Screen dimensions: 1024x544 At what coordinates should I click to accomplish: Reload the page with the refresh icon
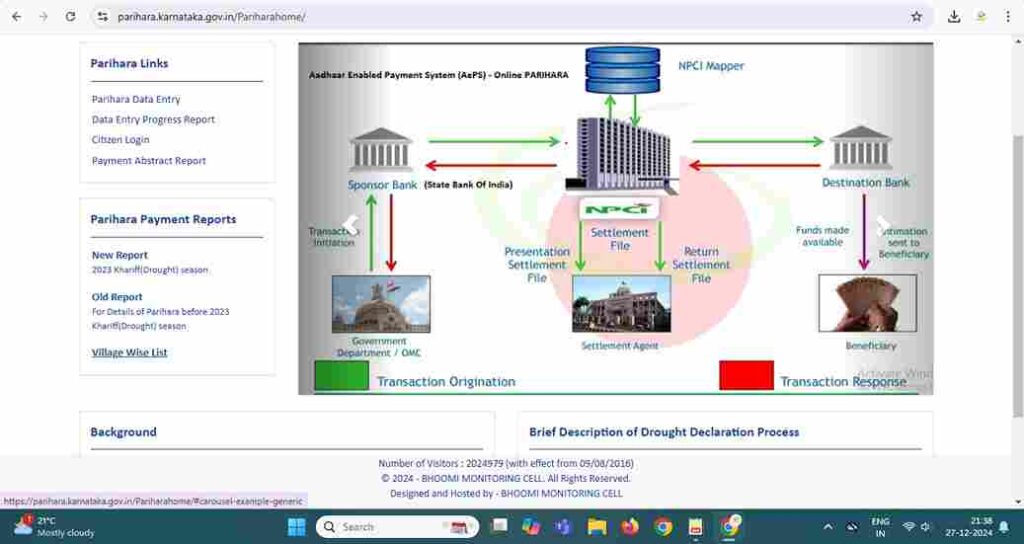tap(70, 17)
